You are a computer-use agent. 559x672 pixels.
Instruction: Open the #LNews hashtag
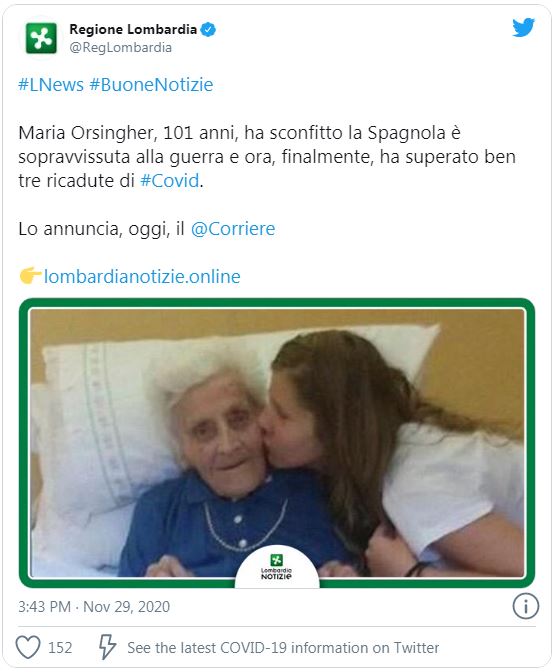(x=51, y=84)
